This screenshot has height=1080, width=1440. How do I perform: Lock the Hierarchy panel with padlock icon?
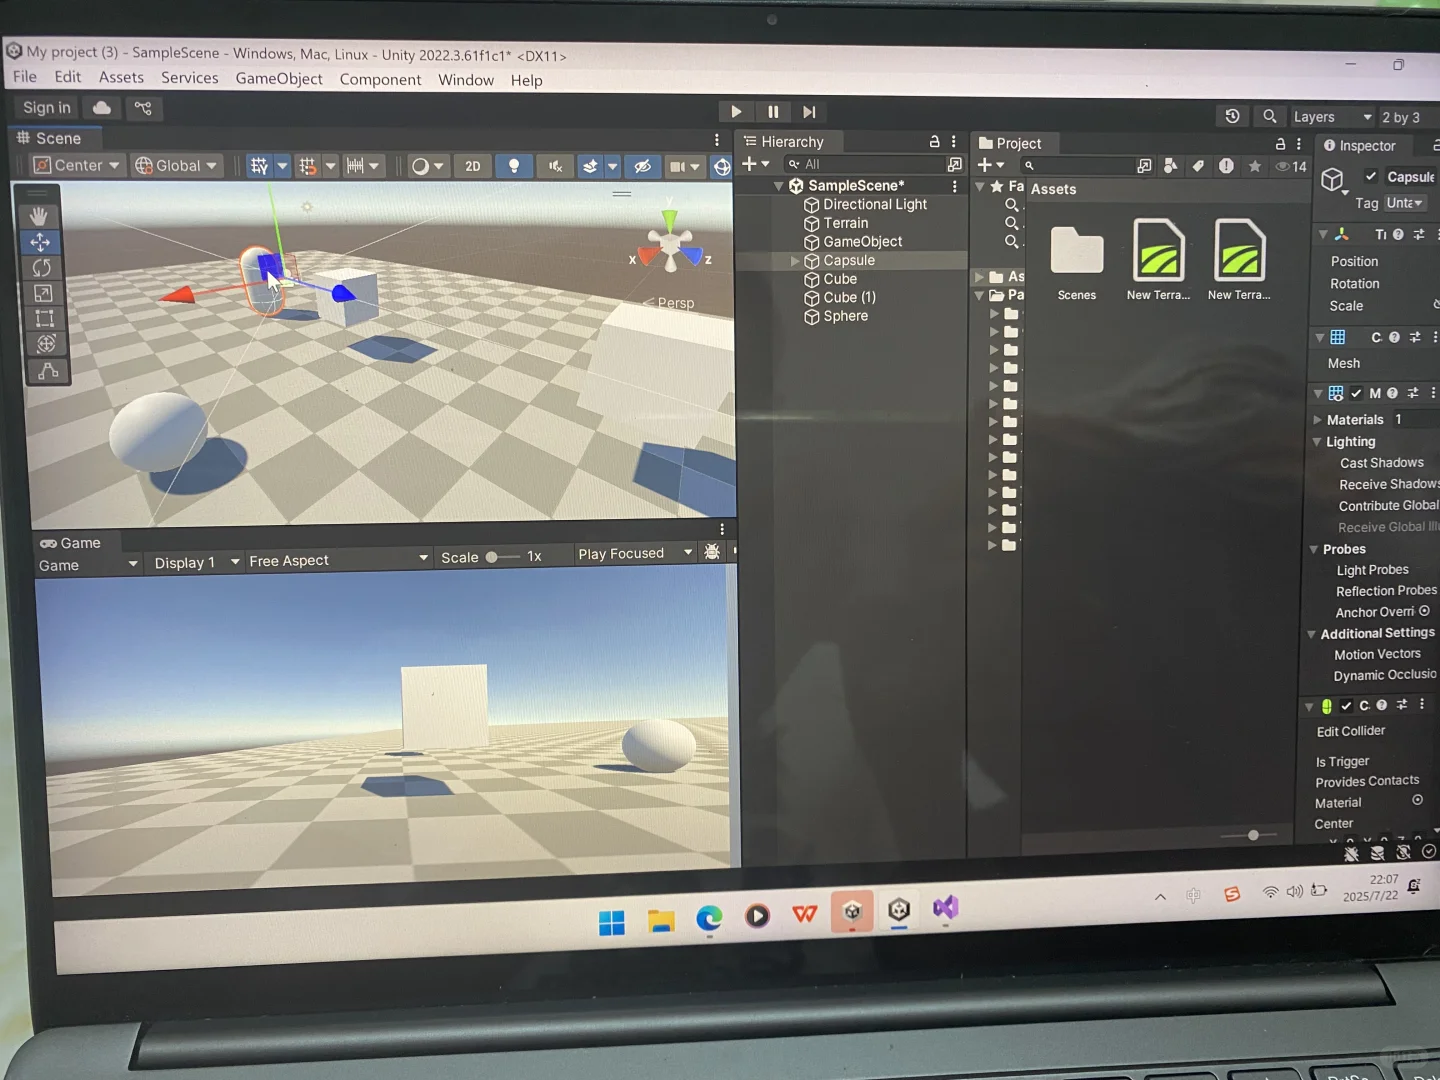tap(934, 142)
